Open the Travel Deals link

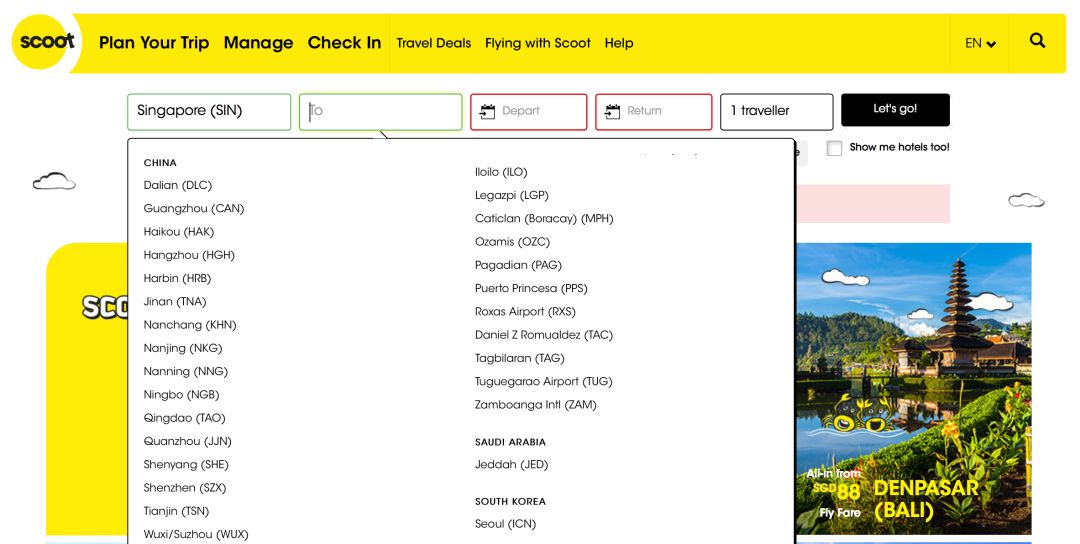pyautogui.click(x=433, y=43)
